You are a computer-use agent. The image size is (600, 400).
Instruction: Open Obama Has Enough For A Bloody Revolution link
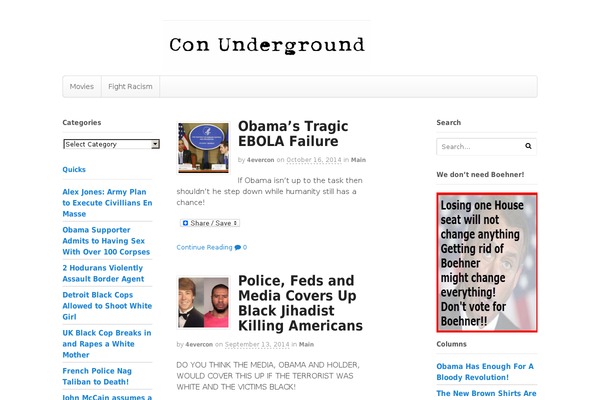[x=485, y=372]
